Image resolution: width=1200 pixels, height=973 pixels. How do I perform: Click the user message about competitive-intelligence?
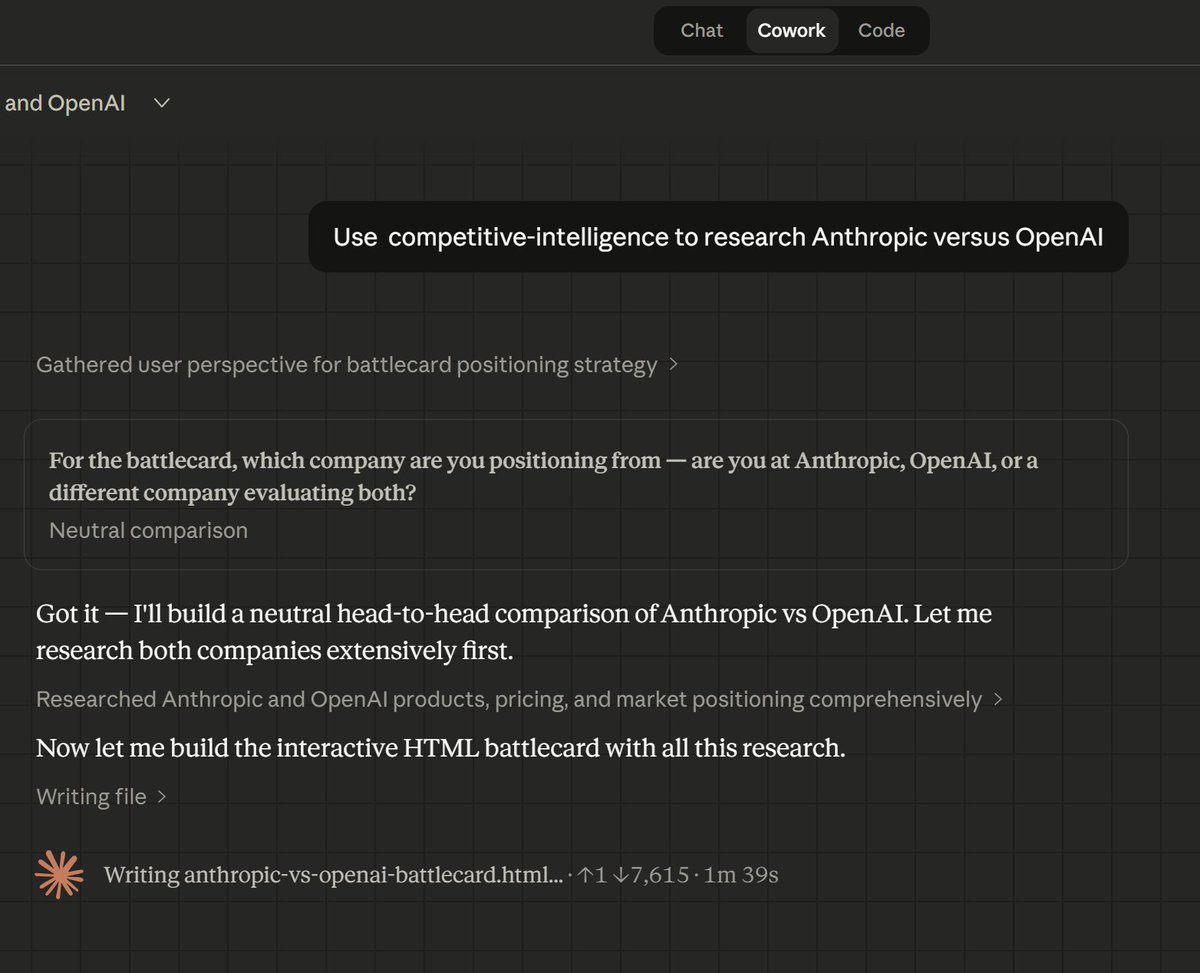click(718, 237)
